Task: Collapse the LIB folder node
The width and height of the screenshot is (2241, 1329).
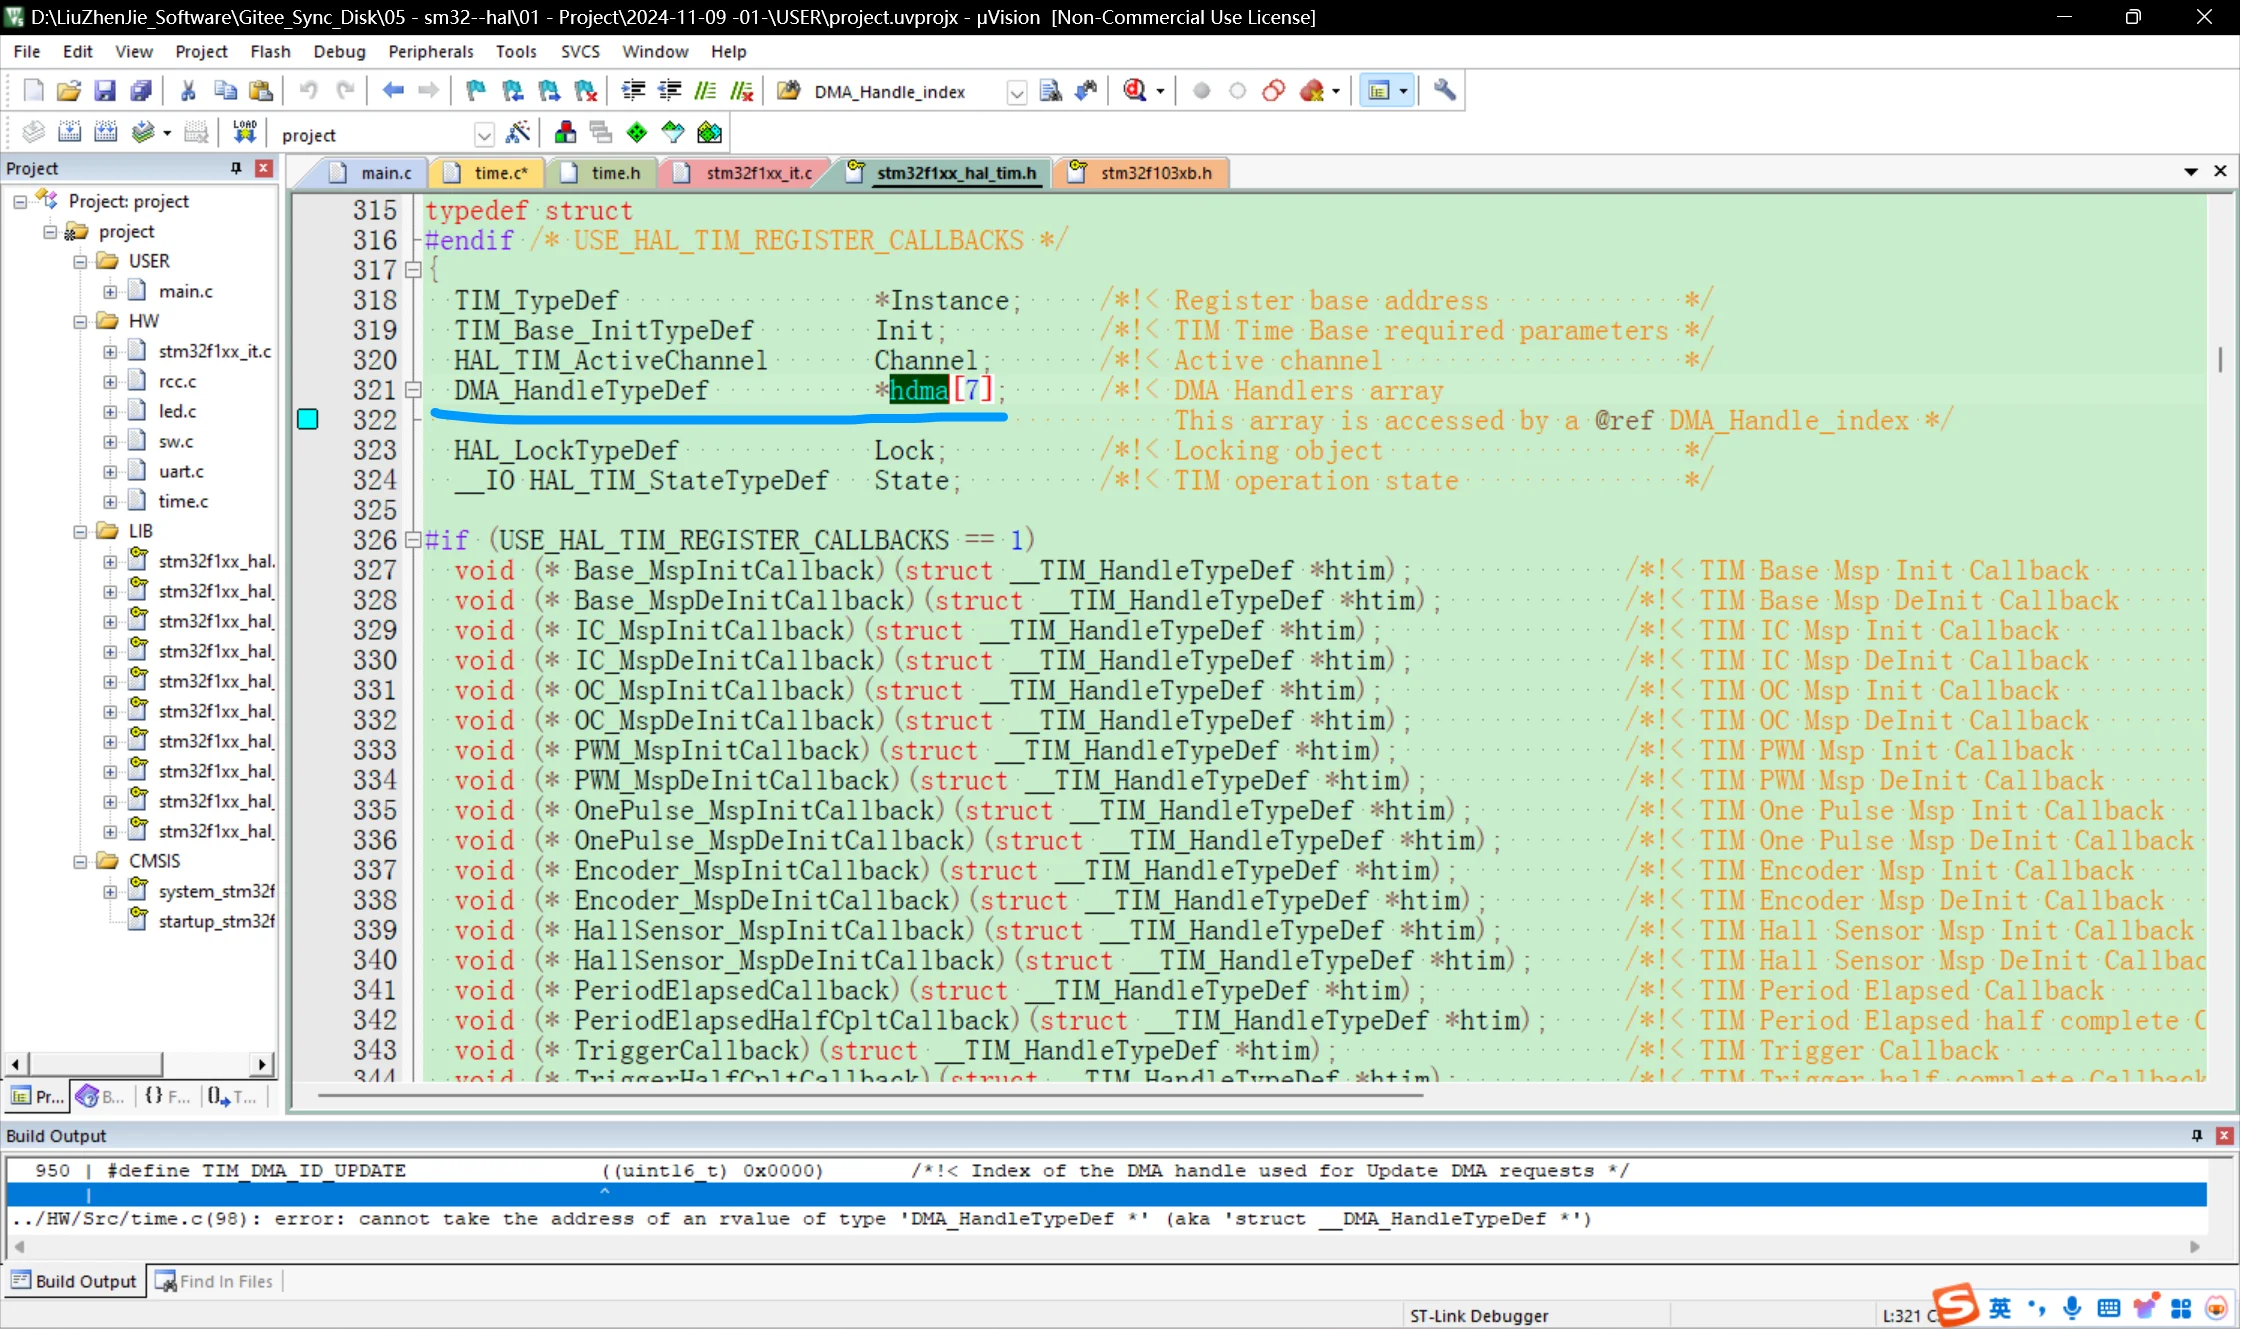Action: [x=80, y=531]
